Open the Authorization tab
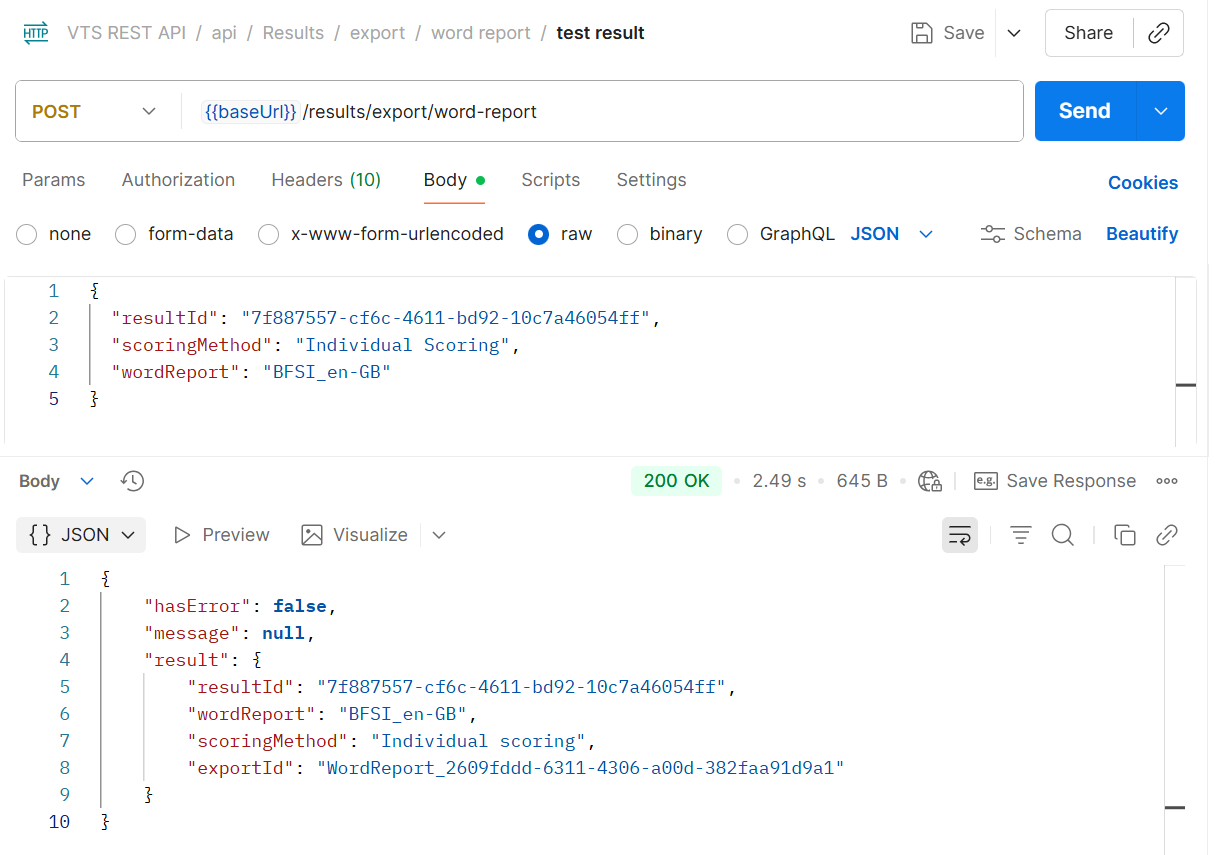The image size is (1229, 855). coord(178,180)
